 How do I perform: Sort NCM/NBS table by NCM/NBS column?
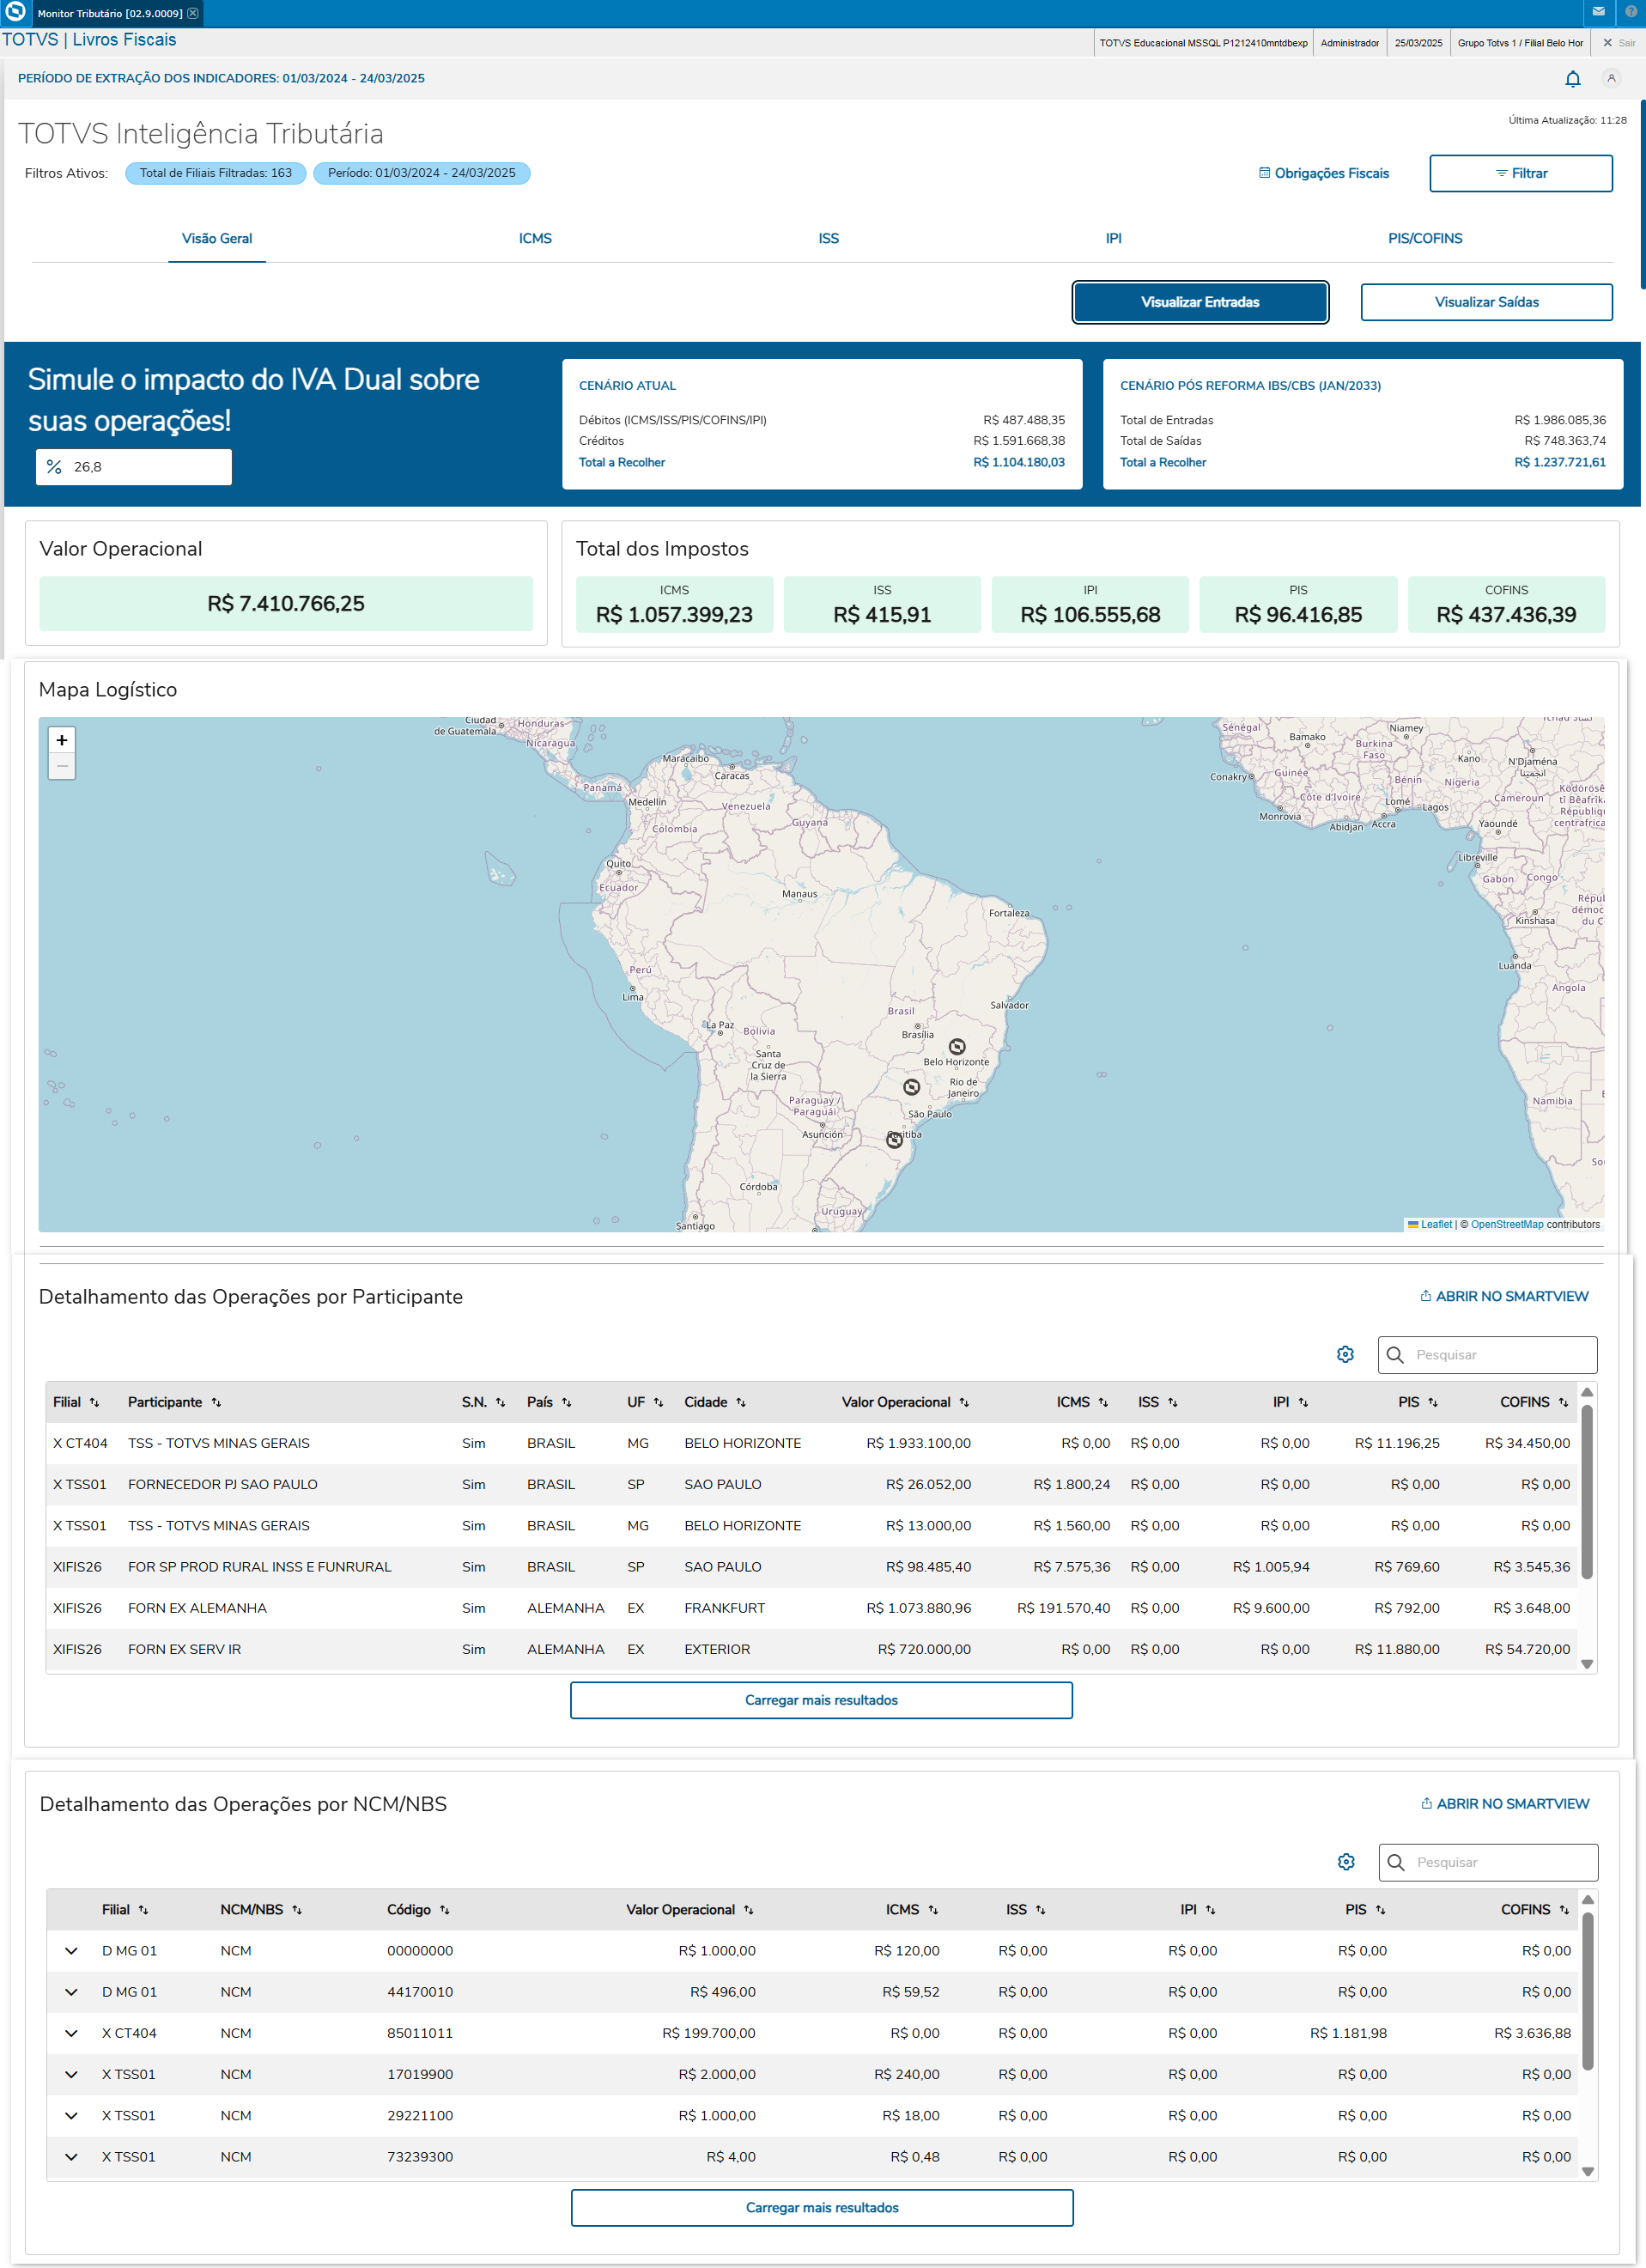297,1910
